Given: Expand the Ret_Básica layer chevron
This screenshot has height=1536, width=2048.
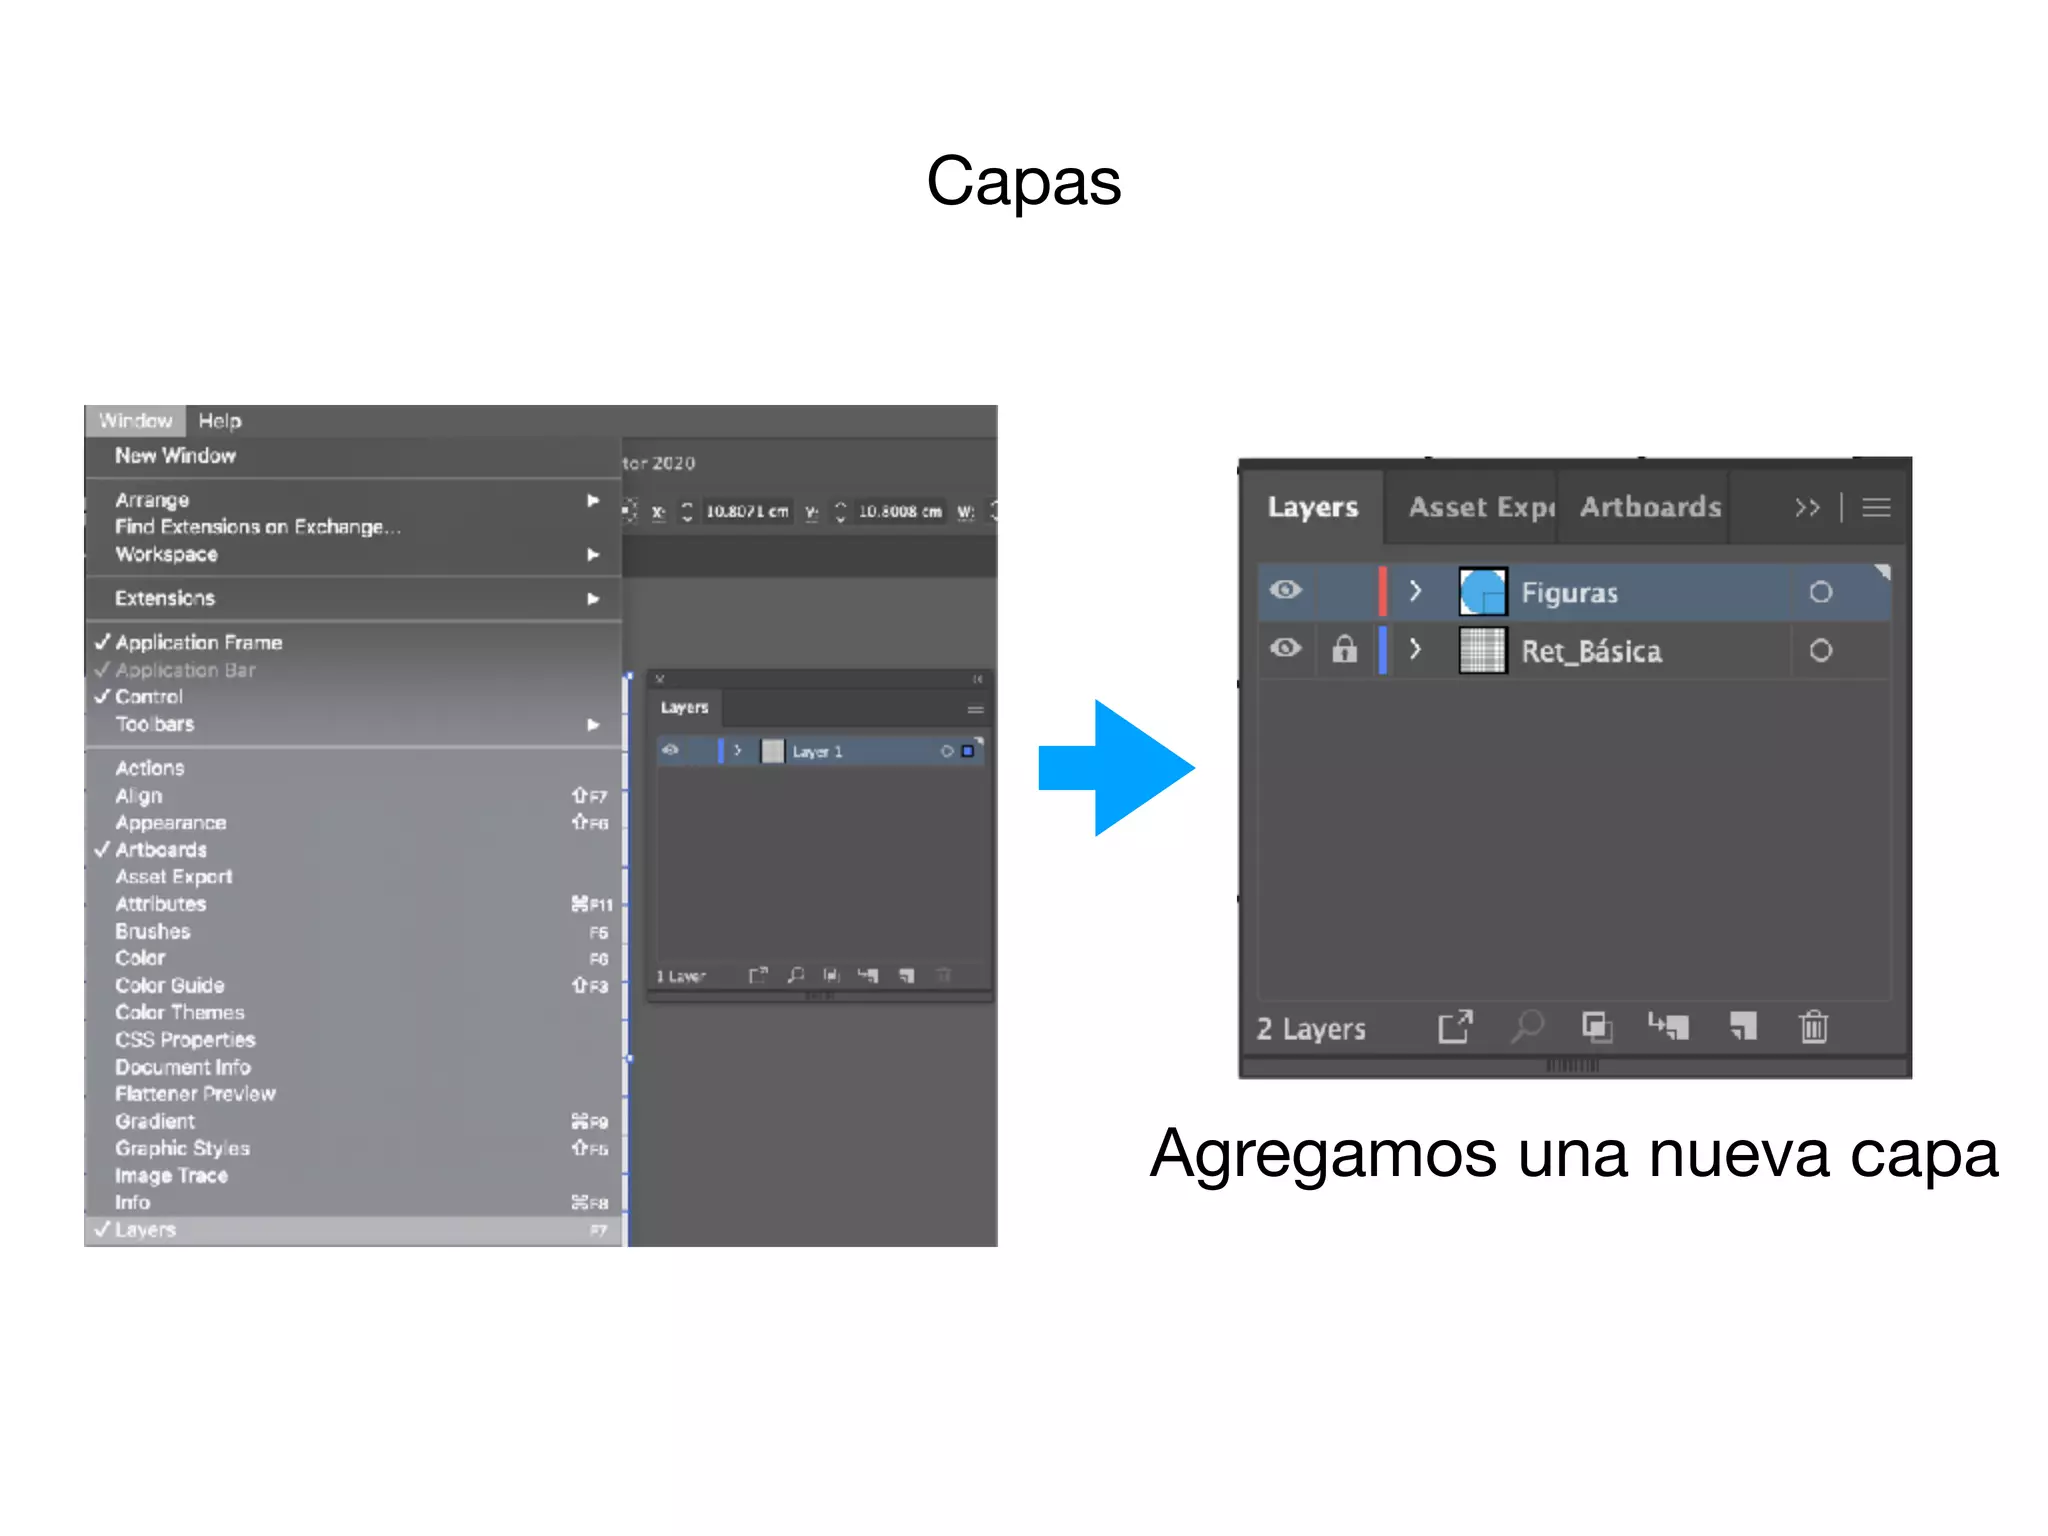Looking at the screenshot, I should (x=1415, y=650).
